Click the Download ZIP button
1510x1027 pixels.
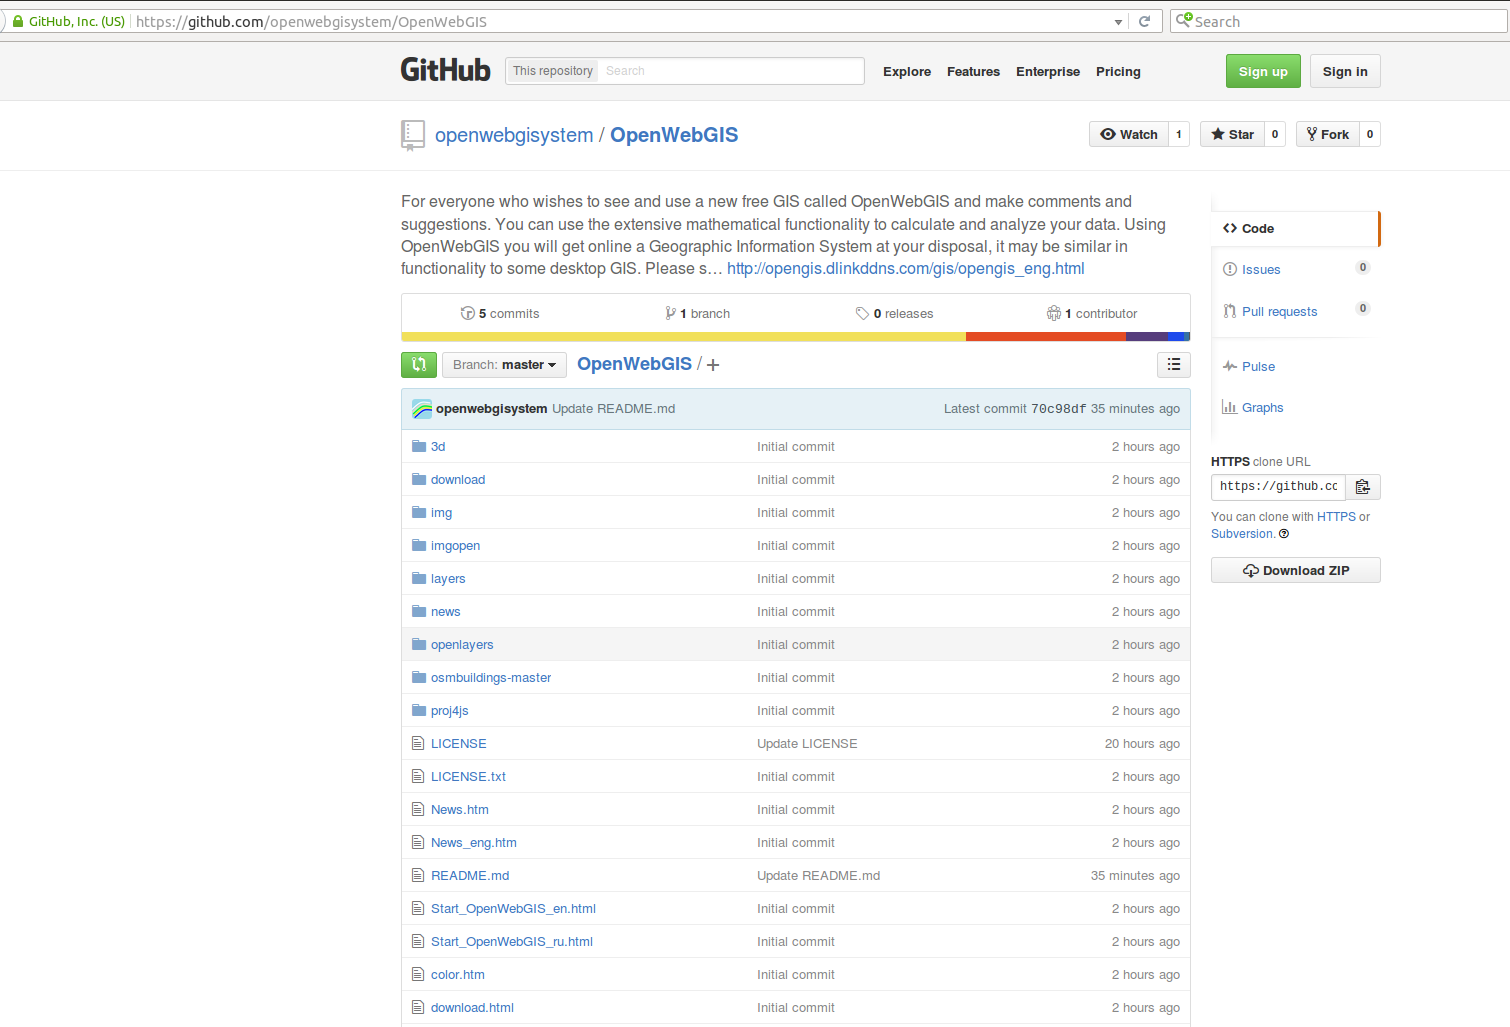1295,570
